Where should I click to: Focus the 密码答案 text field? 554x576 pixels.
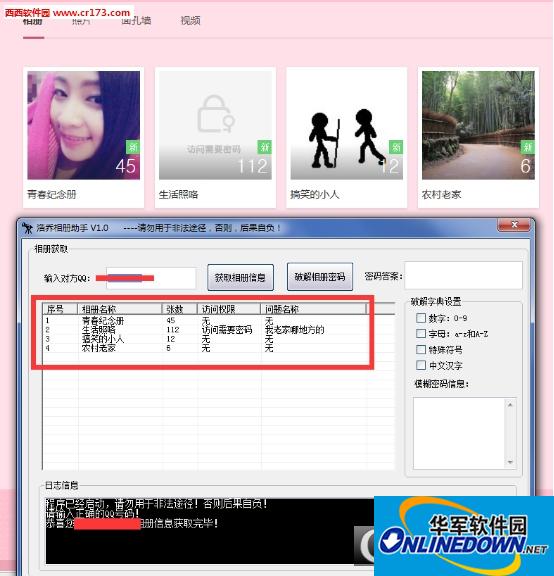click(x=463, y=276)
